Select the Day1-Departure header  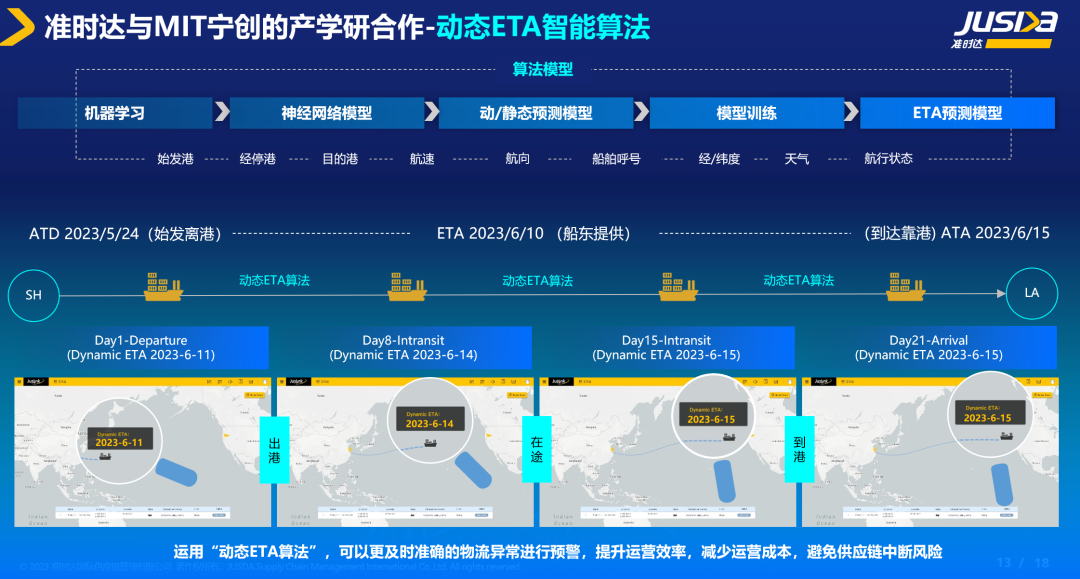[141, 347]
